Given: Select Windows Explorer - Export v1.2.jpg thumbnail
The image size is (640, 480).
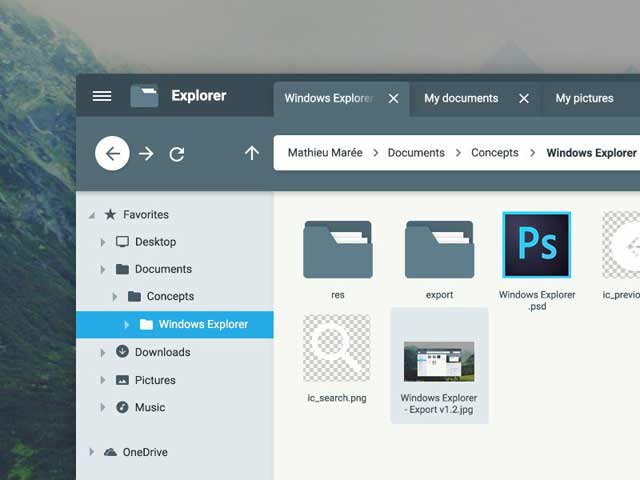Looking at the screenshot, I should [439, 362].
